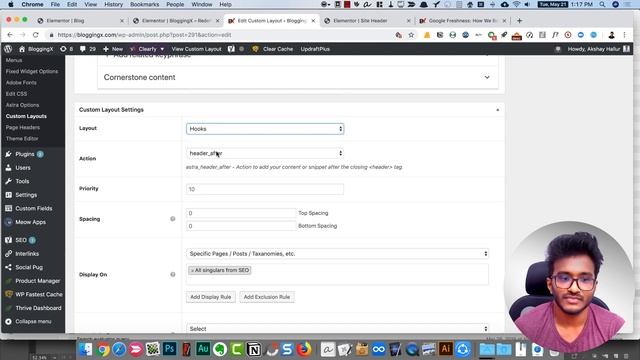Open the Chrome profile avatar
This screenshot has width=640, height=360.
coord(611,35)
